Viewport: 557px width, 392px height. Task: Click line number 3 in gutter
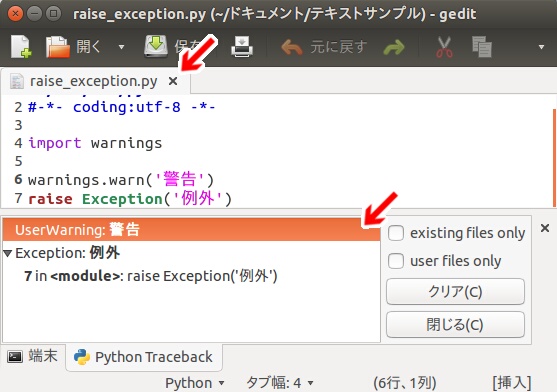[x=18, y=125]
